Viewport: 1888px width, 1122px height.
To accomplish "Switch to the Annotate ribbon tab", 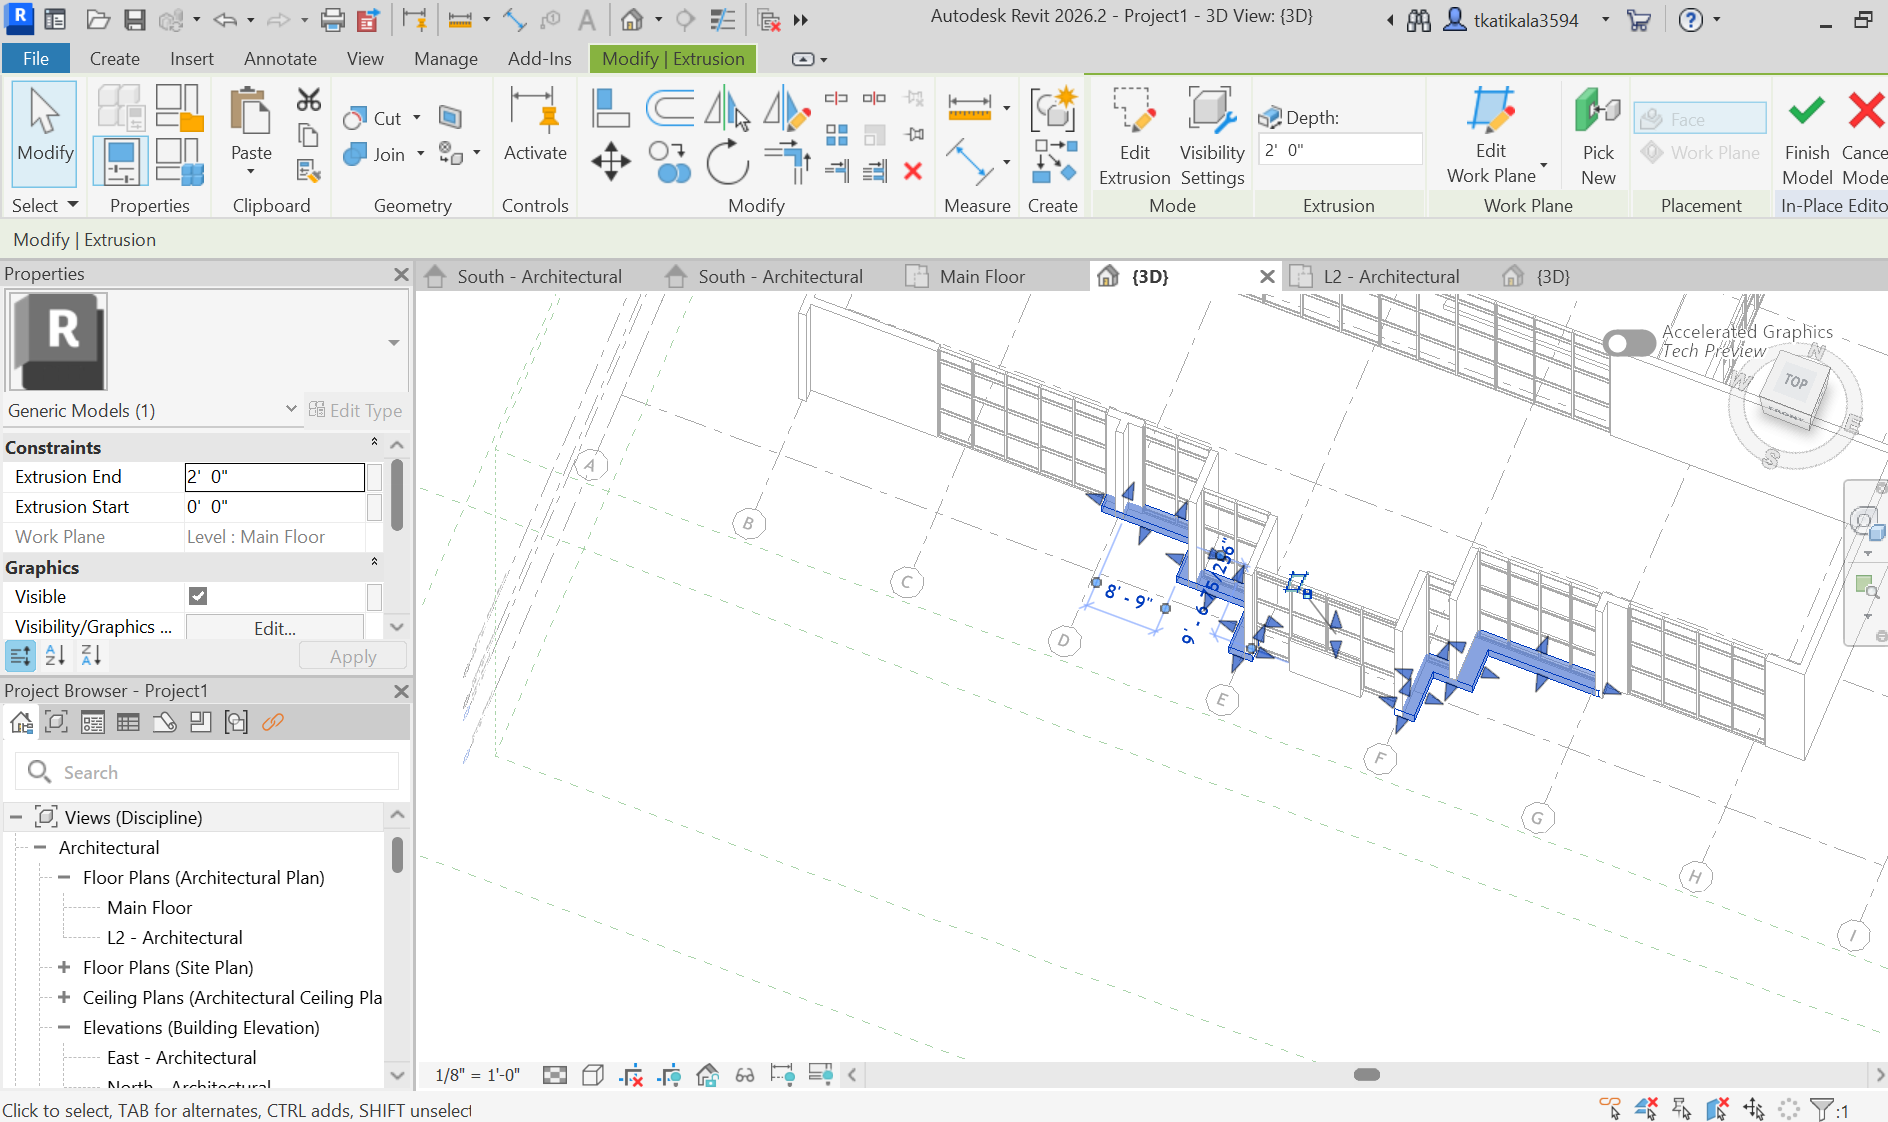I will point(280,59).
